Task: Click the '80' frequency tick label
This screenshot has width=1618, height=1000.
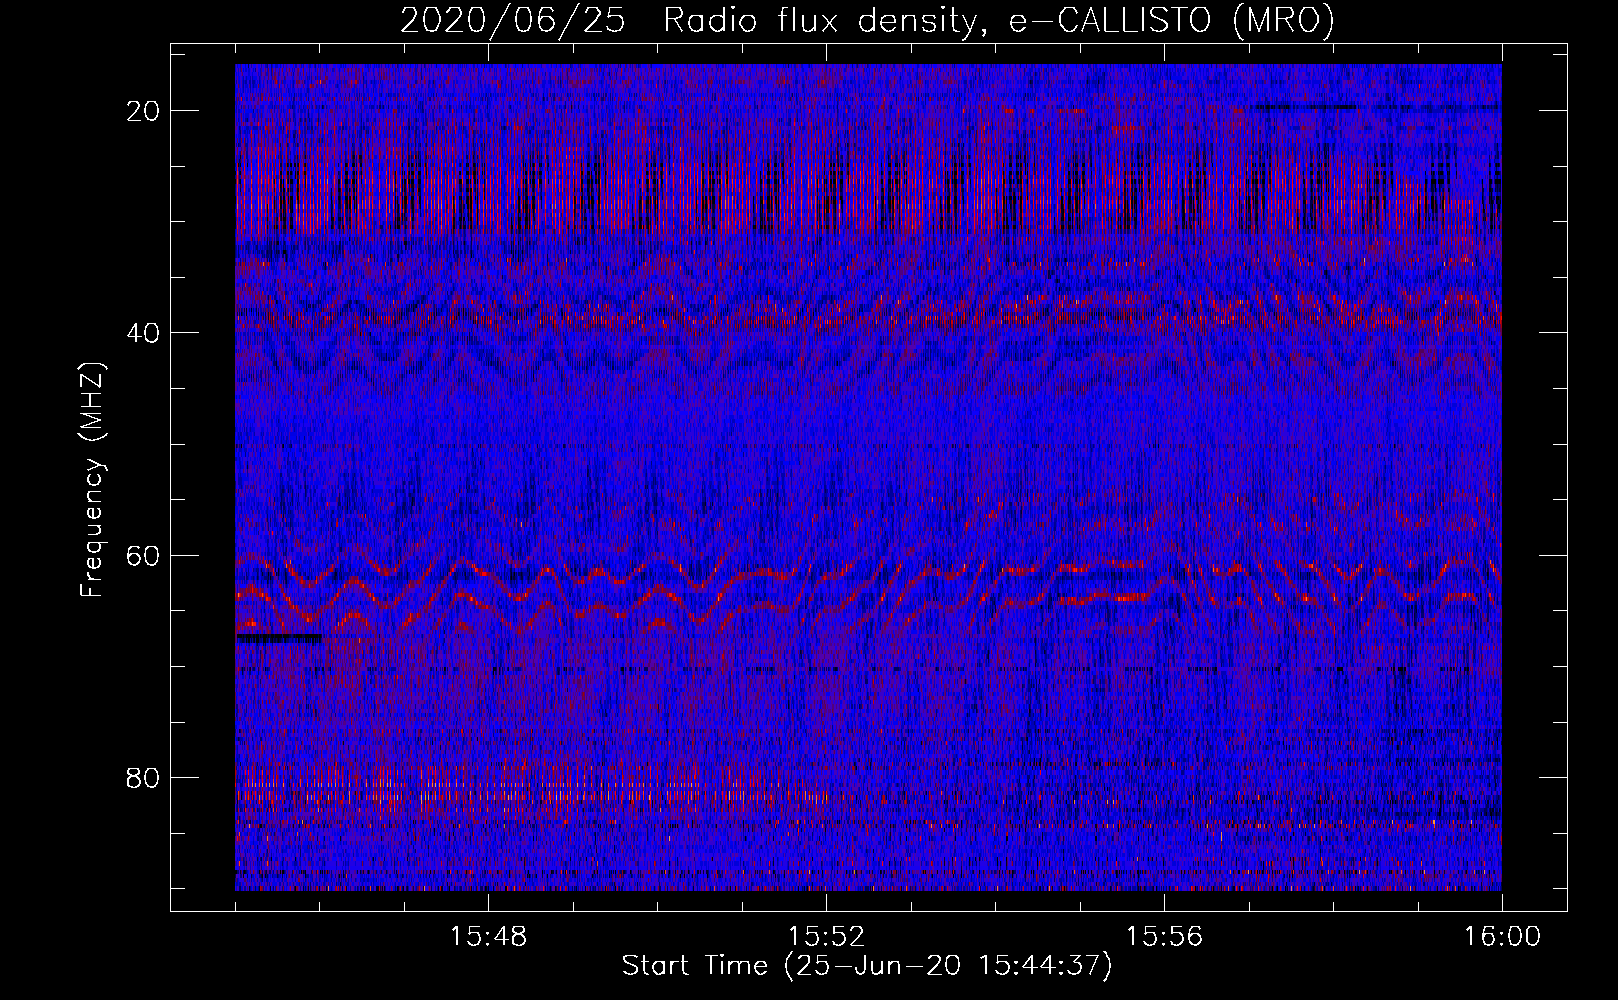Action: 144,778
